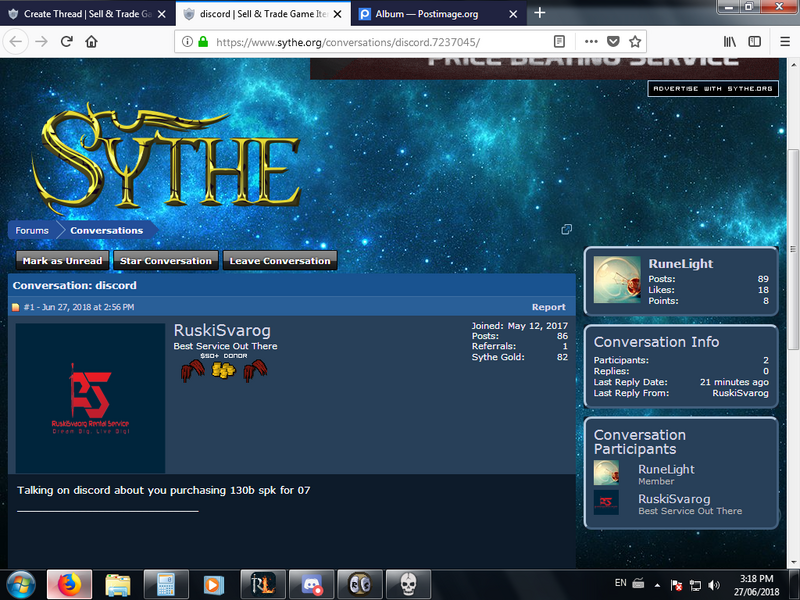
Task: Open the taskbar clock and date
Action: (757, 585)
